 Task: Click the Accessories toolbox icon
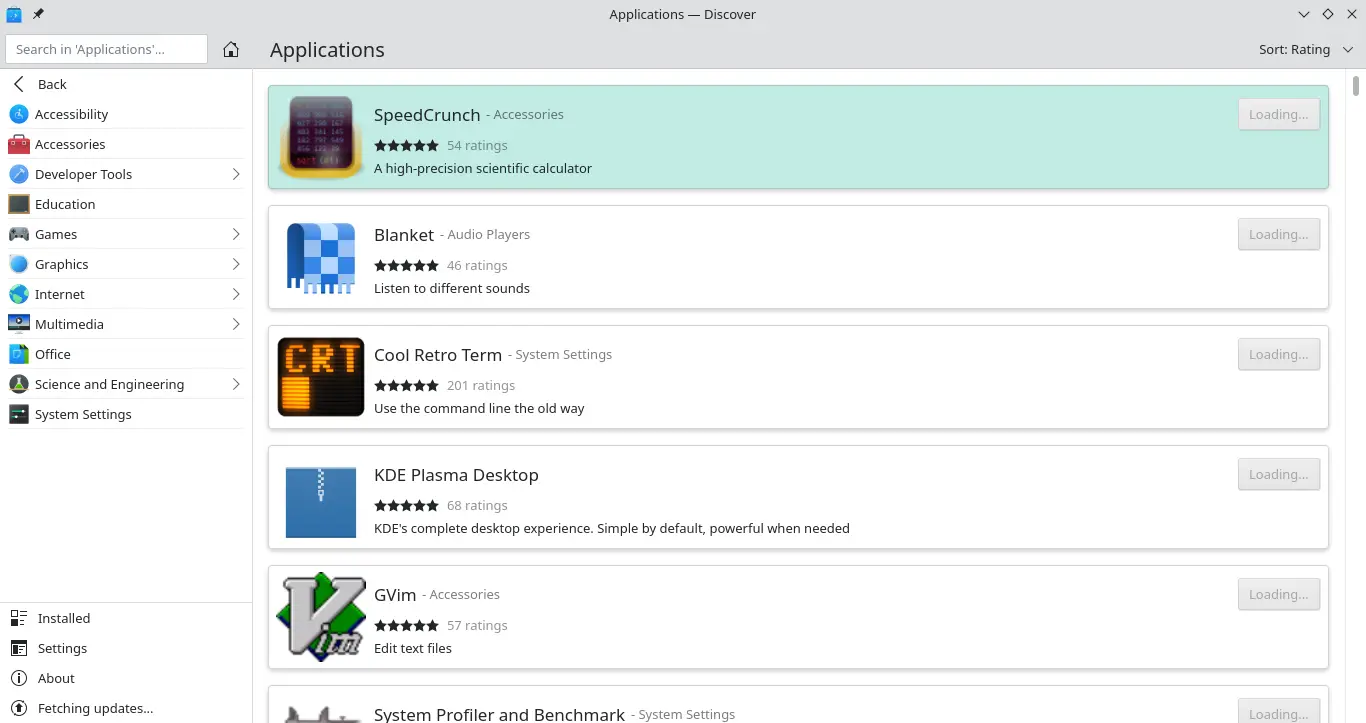(19, 144)
